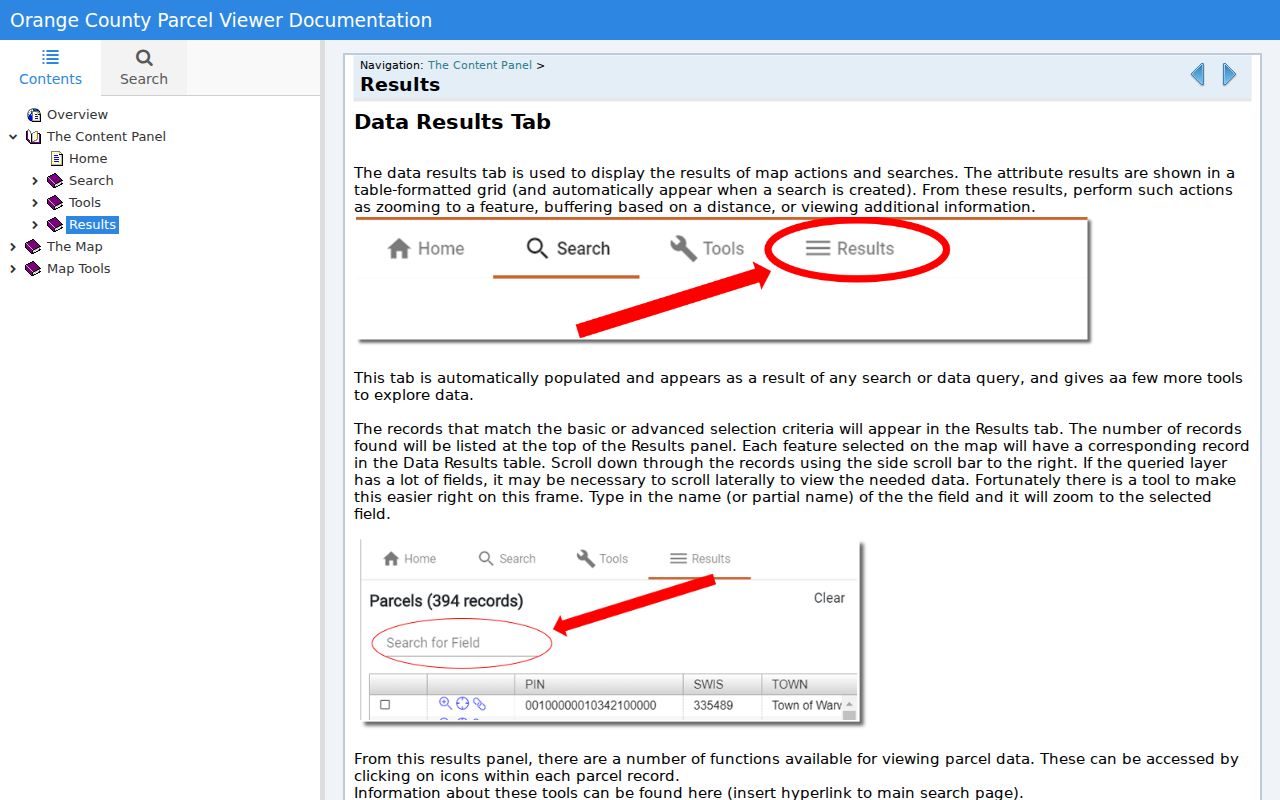Click the book icon beside Map Tools

click(x=33, y=269)
